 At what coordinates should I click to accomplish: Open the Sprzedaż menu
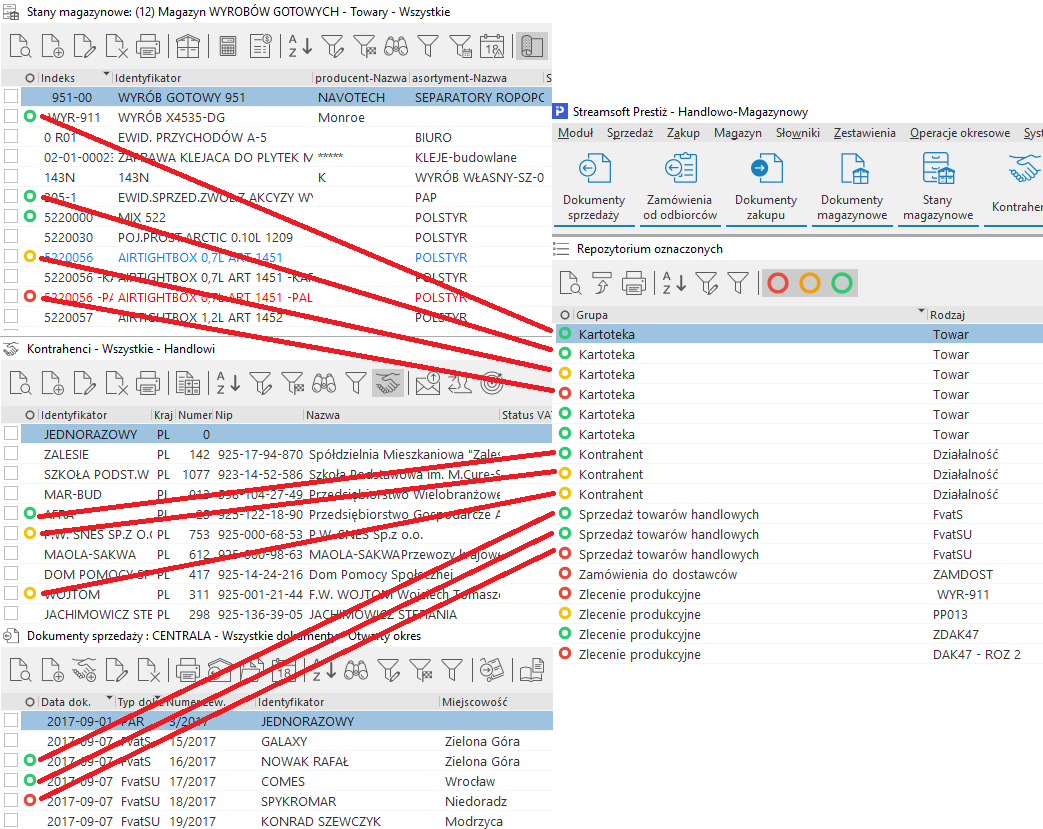[x=630, y=133]
